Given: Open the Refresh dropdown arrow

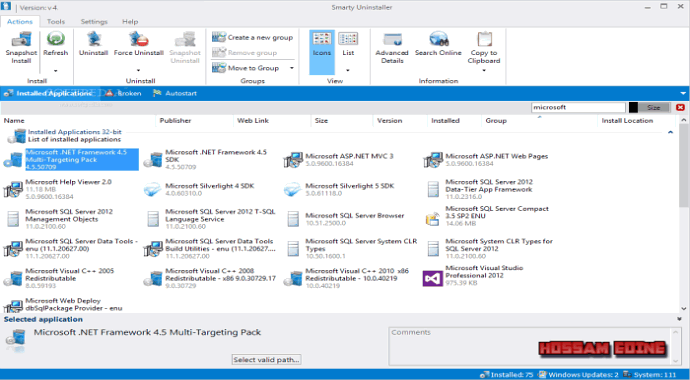Looking at the screenshot, I should 55,70.
